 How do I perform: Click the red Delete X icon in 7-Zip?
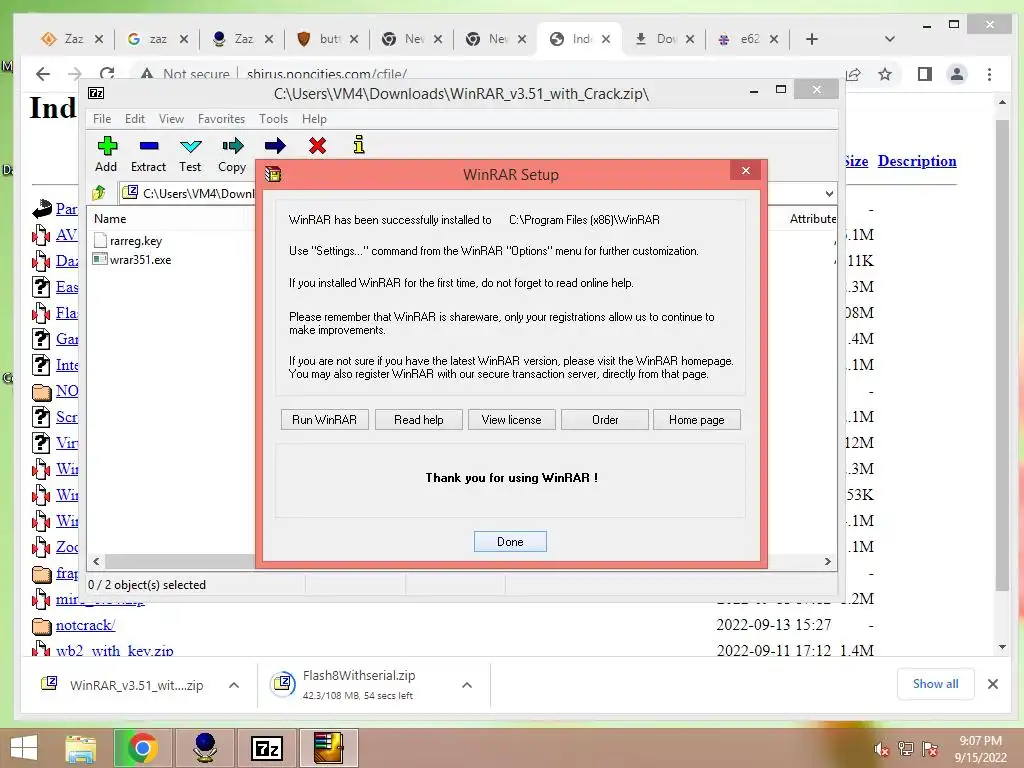(317, 146)
